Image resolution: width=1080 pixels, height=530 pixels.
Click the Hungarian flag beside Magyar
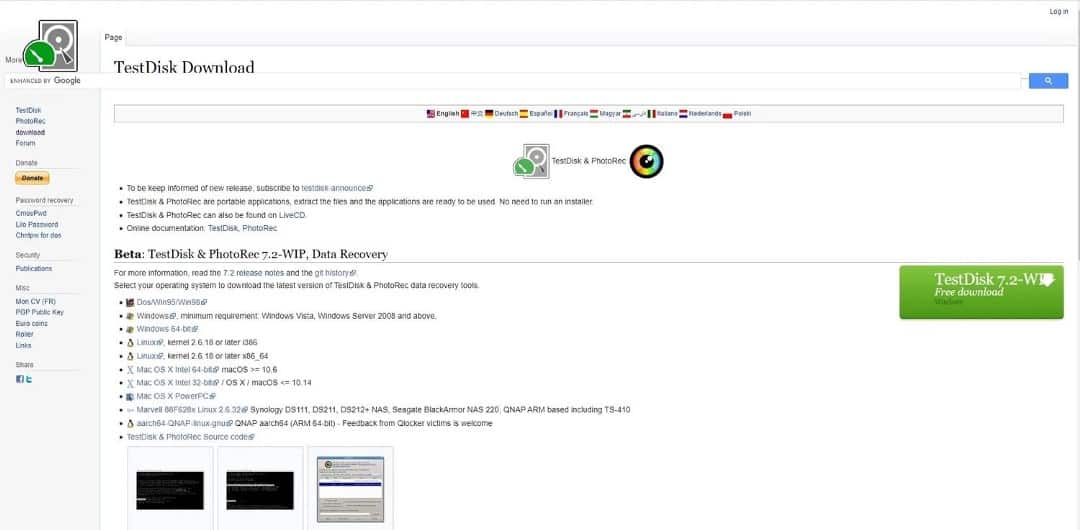coord(594,114)
